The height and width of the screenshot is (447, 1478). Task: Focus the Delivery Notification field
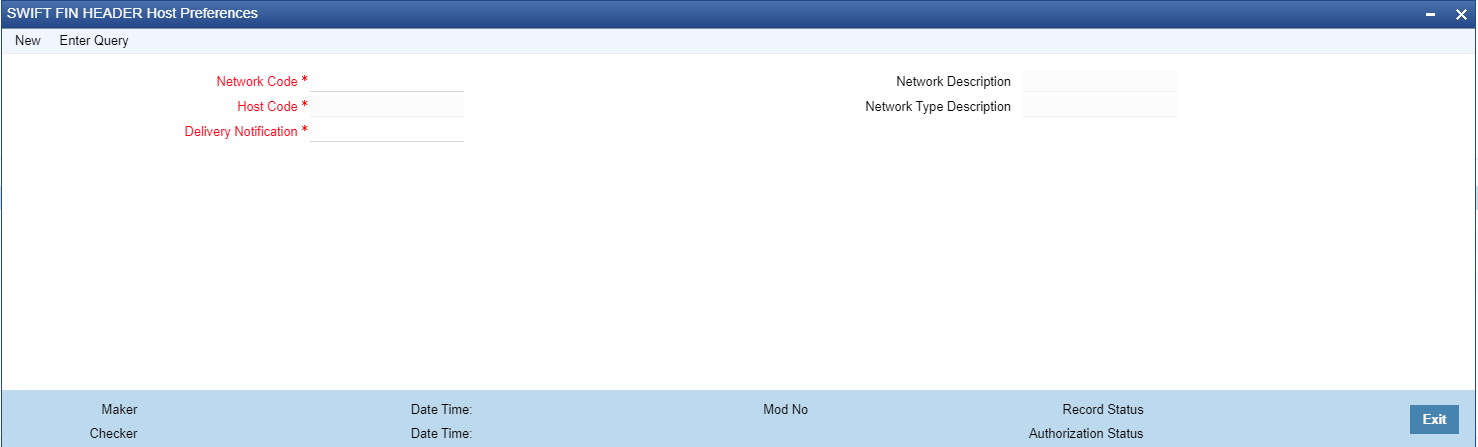pyautogui.click(x=387, y=131)
